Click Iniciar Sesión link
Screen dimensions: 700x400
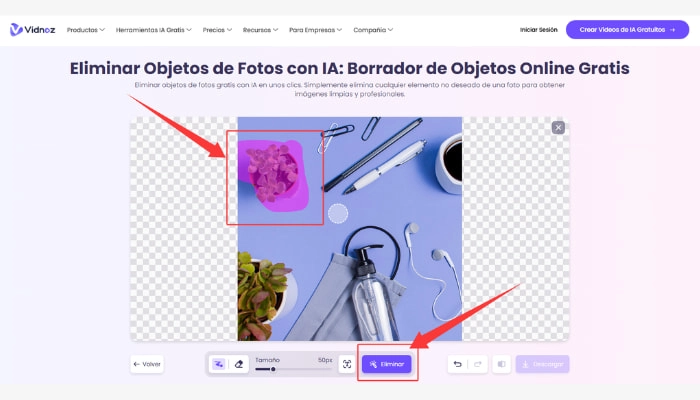point(538,30)
